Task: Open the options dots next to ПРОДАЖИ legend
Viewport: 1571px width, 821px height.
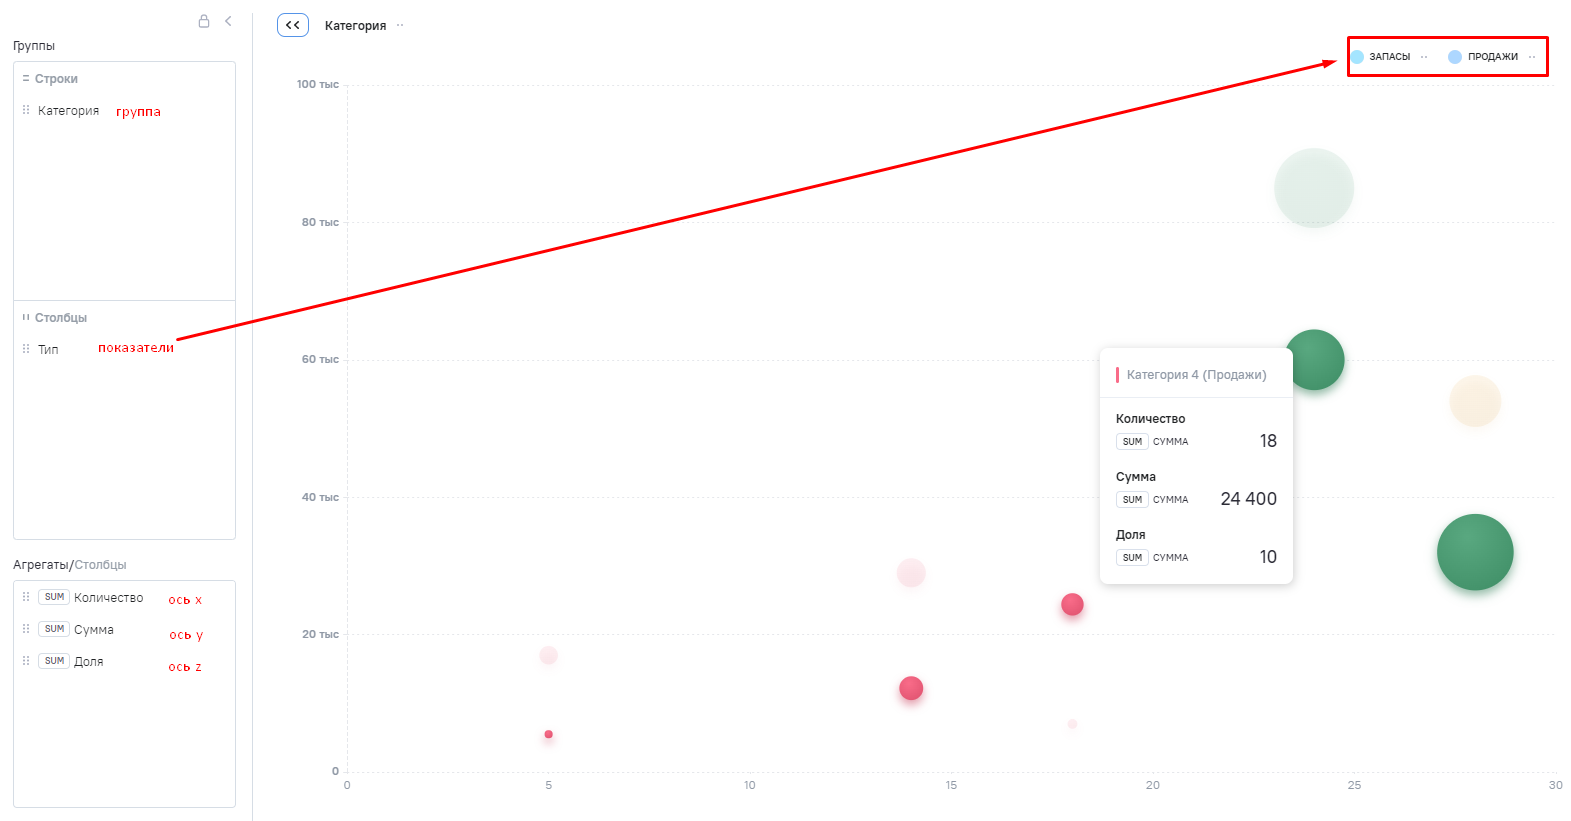Action: click(1532, 57)
